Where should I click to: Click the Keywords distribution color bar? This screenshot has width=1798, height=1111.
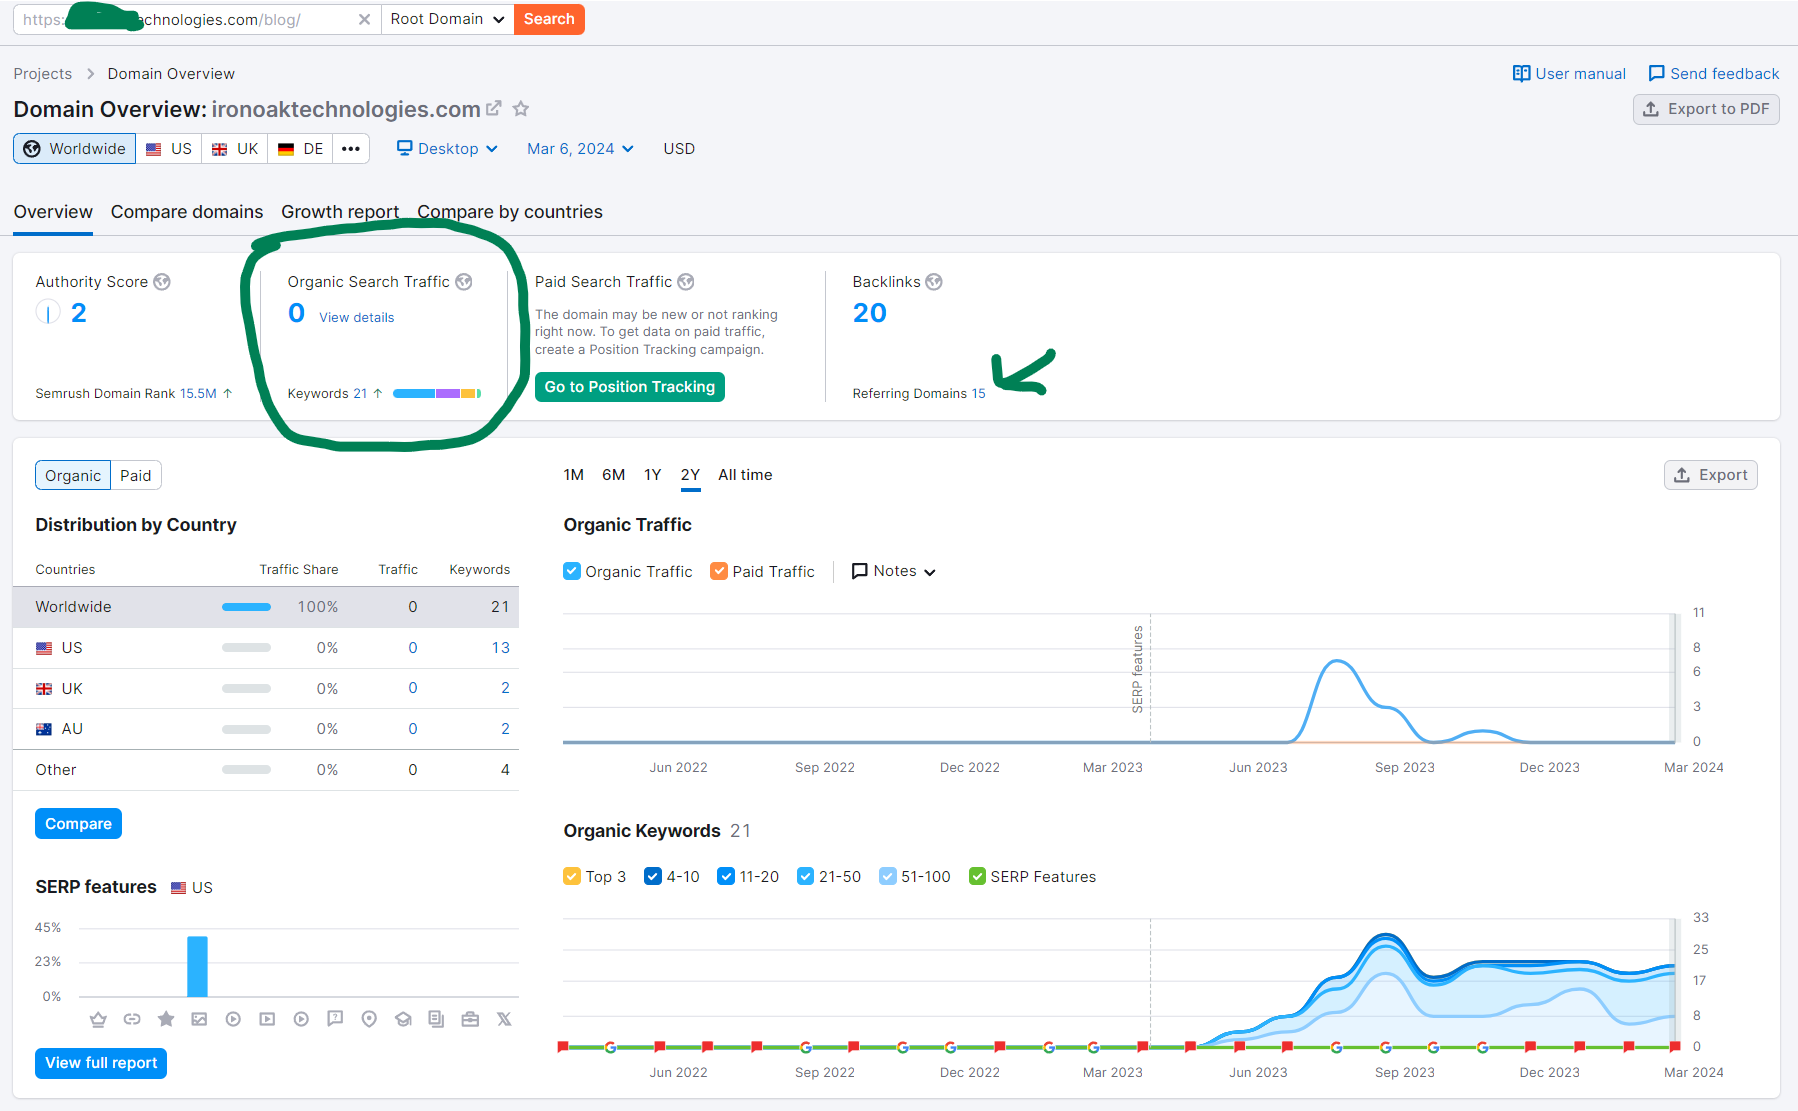(x=437, y=394)
